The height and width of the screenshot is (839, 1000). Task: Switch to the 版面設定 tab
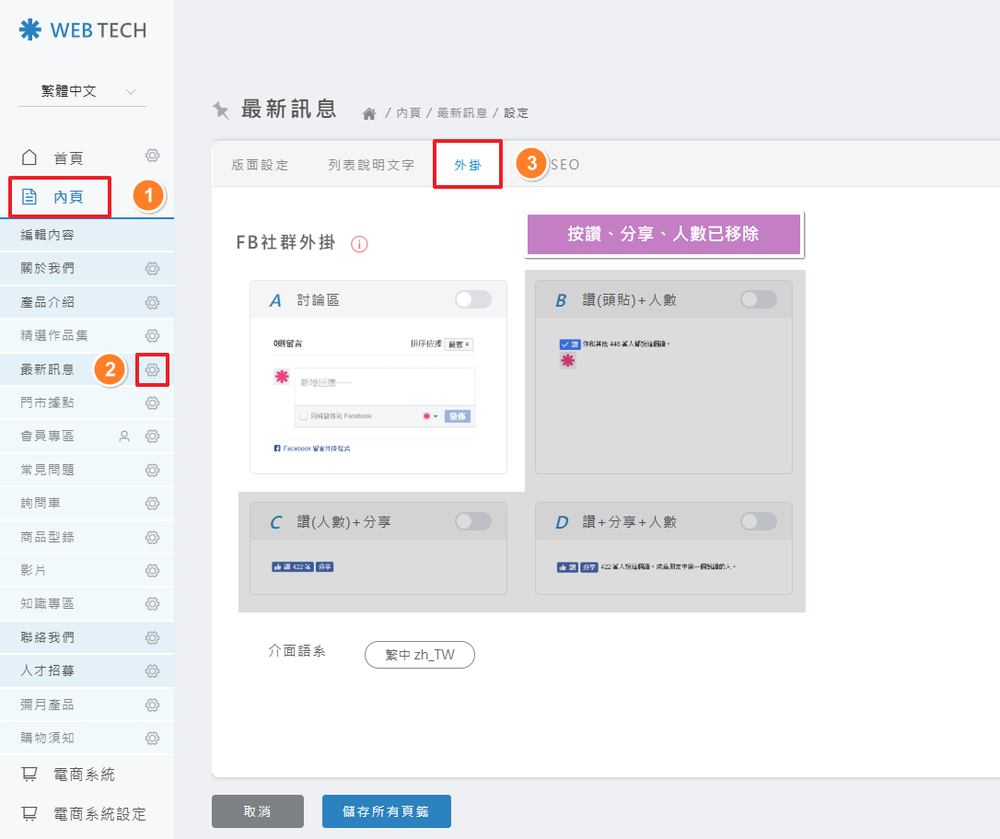(260, 165)
